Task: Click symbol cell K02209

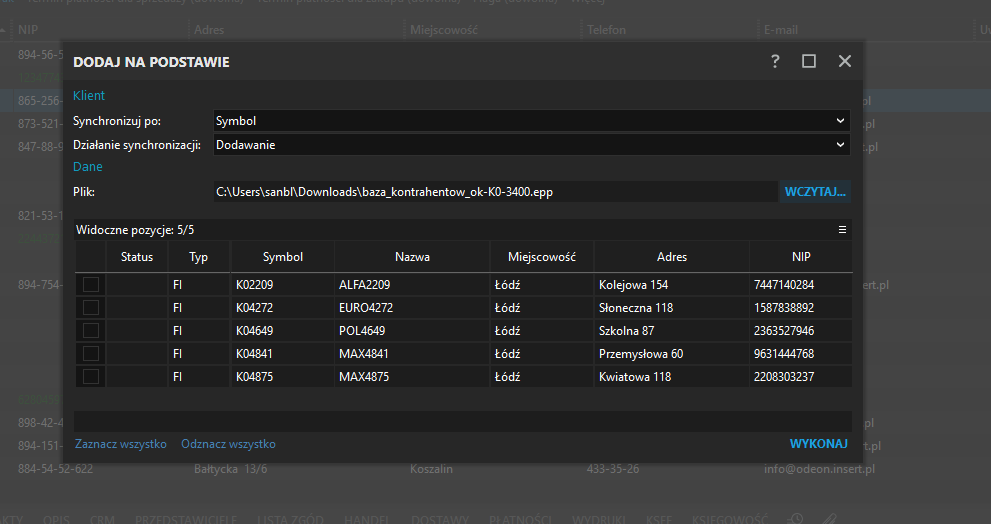Action: (x=283, y=284)
